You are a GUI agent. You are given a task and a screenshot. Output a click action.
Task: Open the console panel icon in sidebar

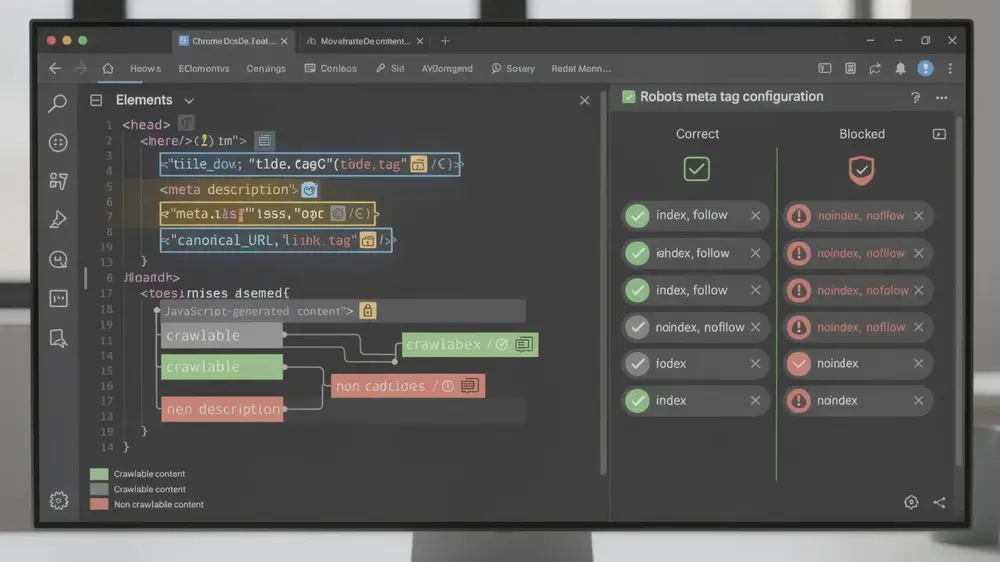click(58, 299)
